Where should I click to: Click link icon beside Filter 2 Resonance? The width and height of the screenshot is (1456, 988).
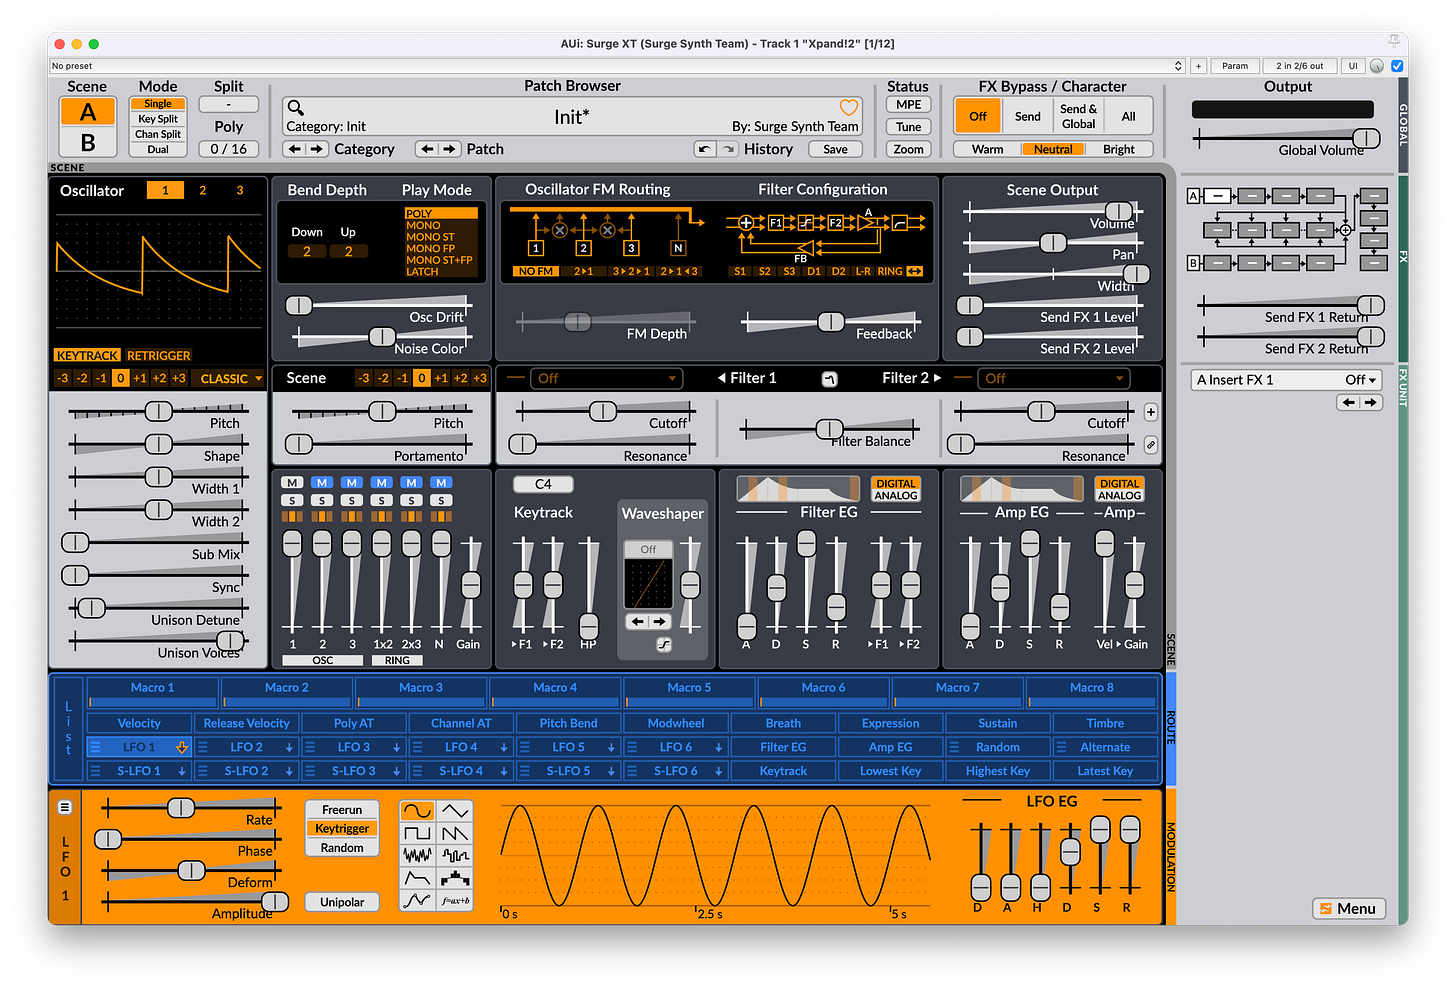pyautogui.click(x=1151, y=444)
